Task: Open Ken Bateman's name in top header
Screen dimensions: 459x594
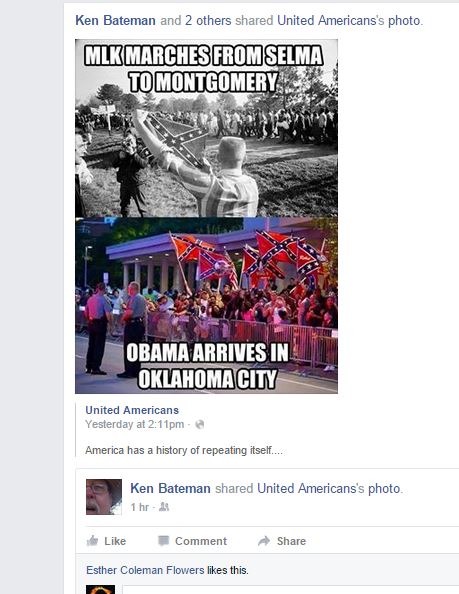Action: [116, 20]
